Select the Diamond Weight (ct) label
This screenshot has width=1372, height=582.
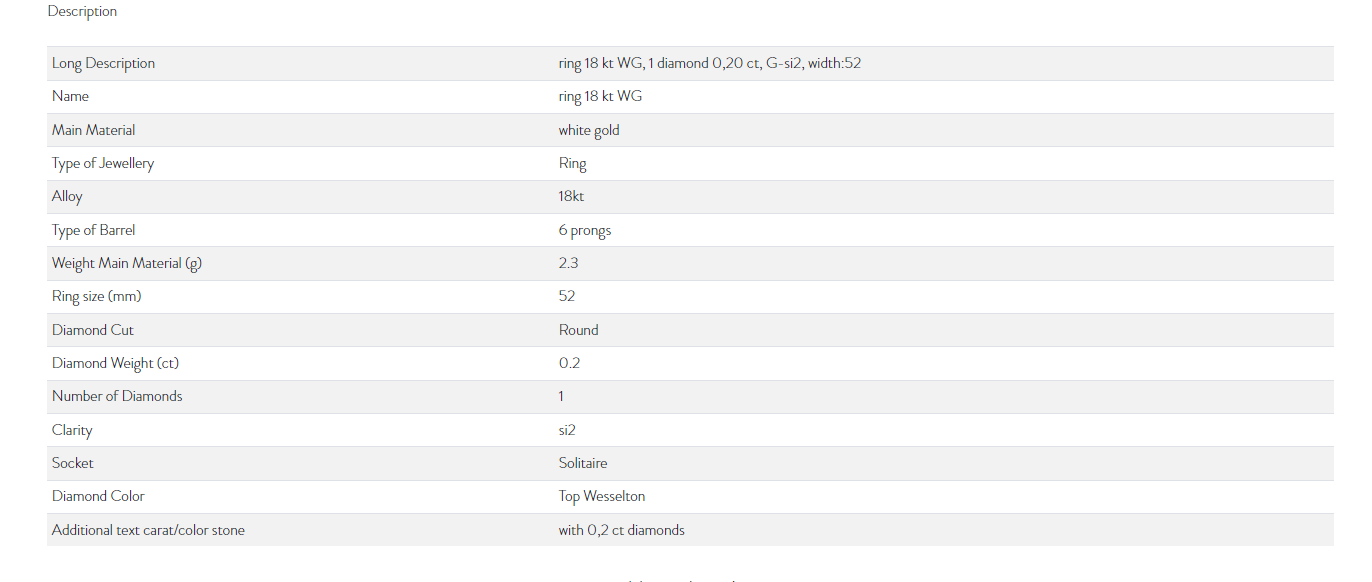[115, 363]
